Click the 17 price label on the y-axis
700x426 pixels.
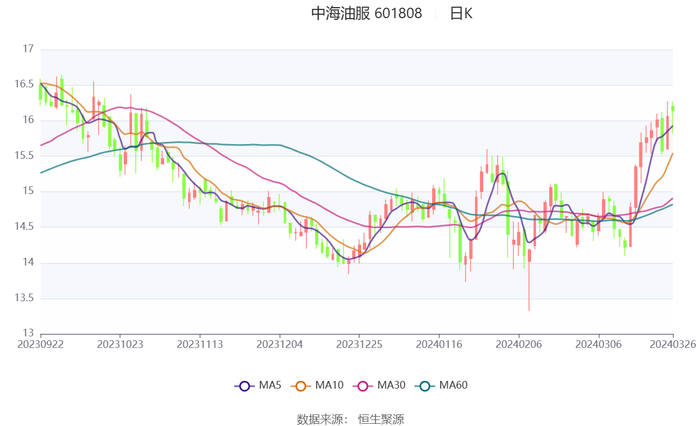coord(28,49)
